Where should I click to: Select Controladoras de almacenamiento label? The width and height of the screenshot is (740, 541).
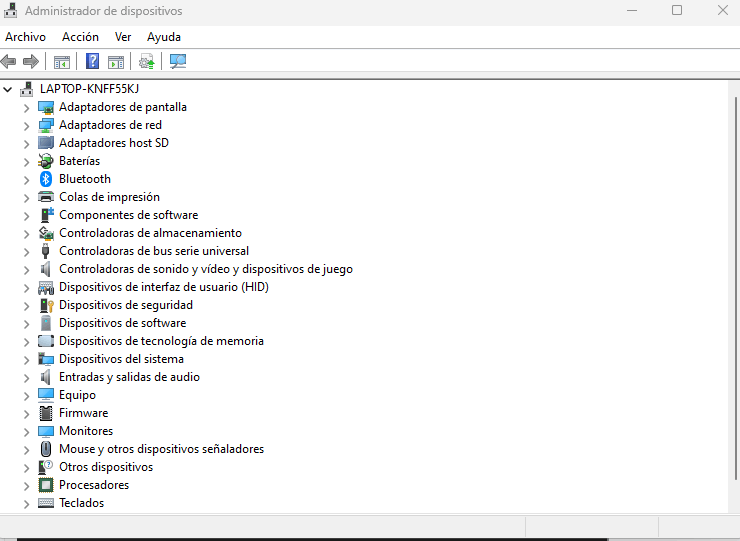click(151, 233)
